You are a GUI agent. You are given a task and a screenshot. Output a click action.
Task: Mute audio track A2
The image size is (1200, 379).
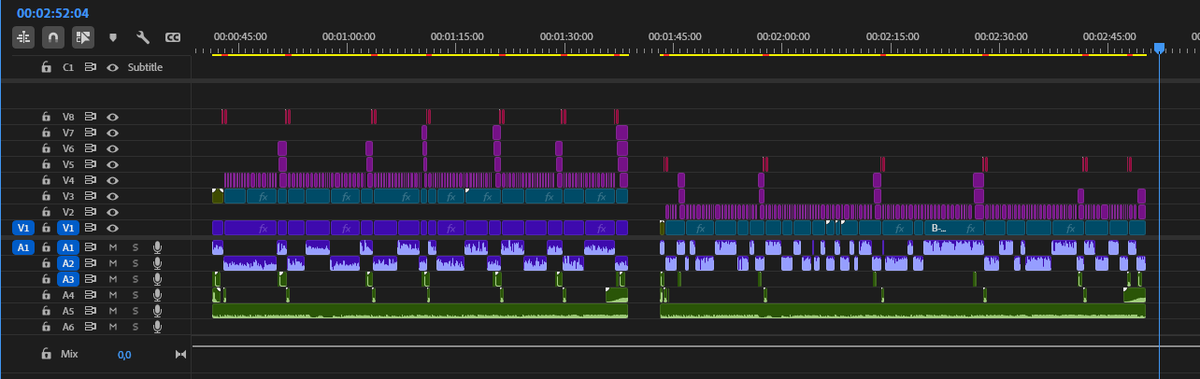113,263
